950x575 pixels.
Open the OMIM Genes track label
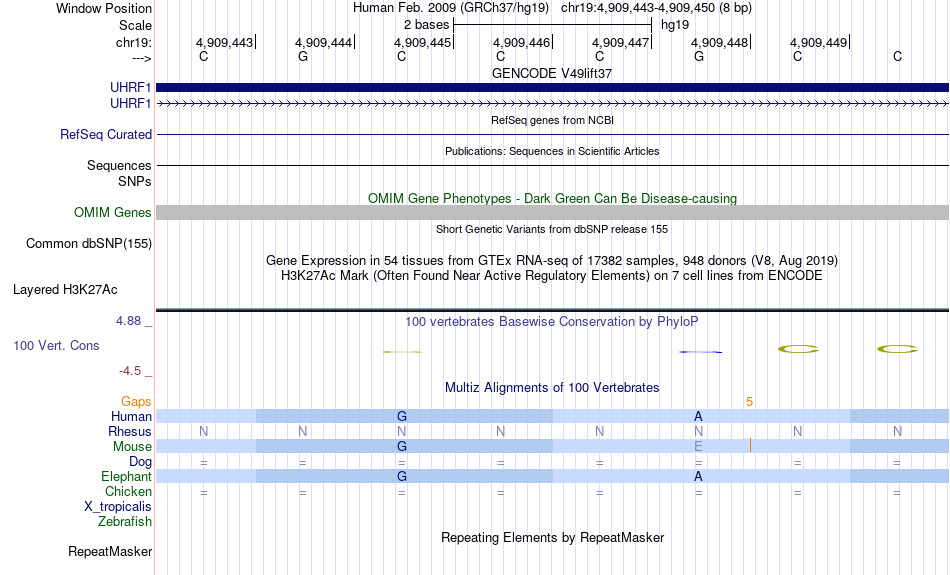[x=113, y=213]
